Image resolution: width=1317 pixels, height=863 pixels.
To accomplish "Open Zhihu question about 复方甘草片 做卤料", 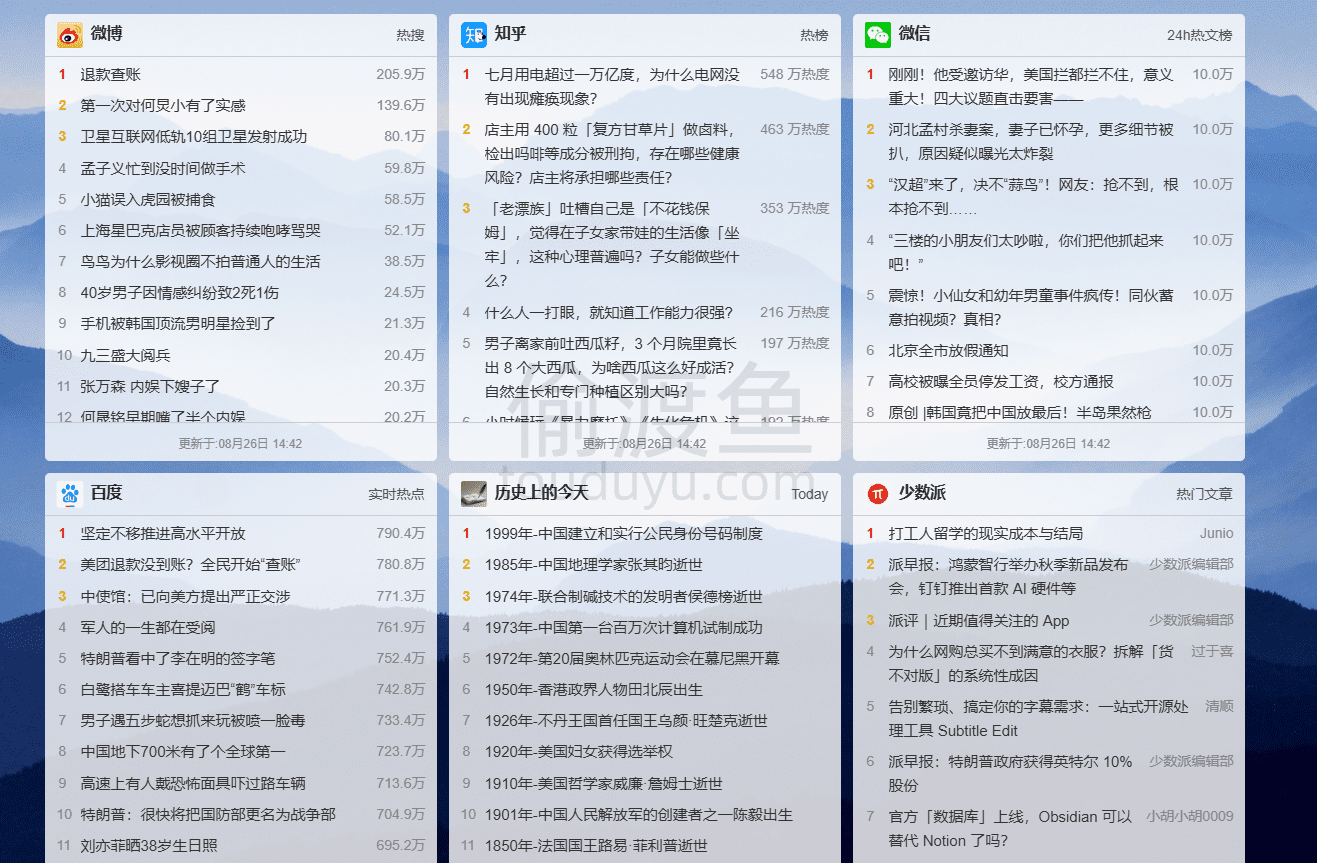I will [x=613, y=153].
